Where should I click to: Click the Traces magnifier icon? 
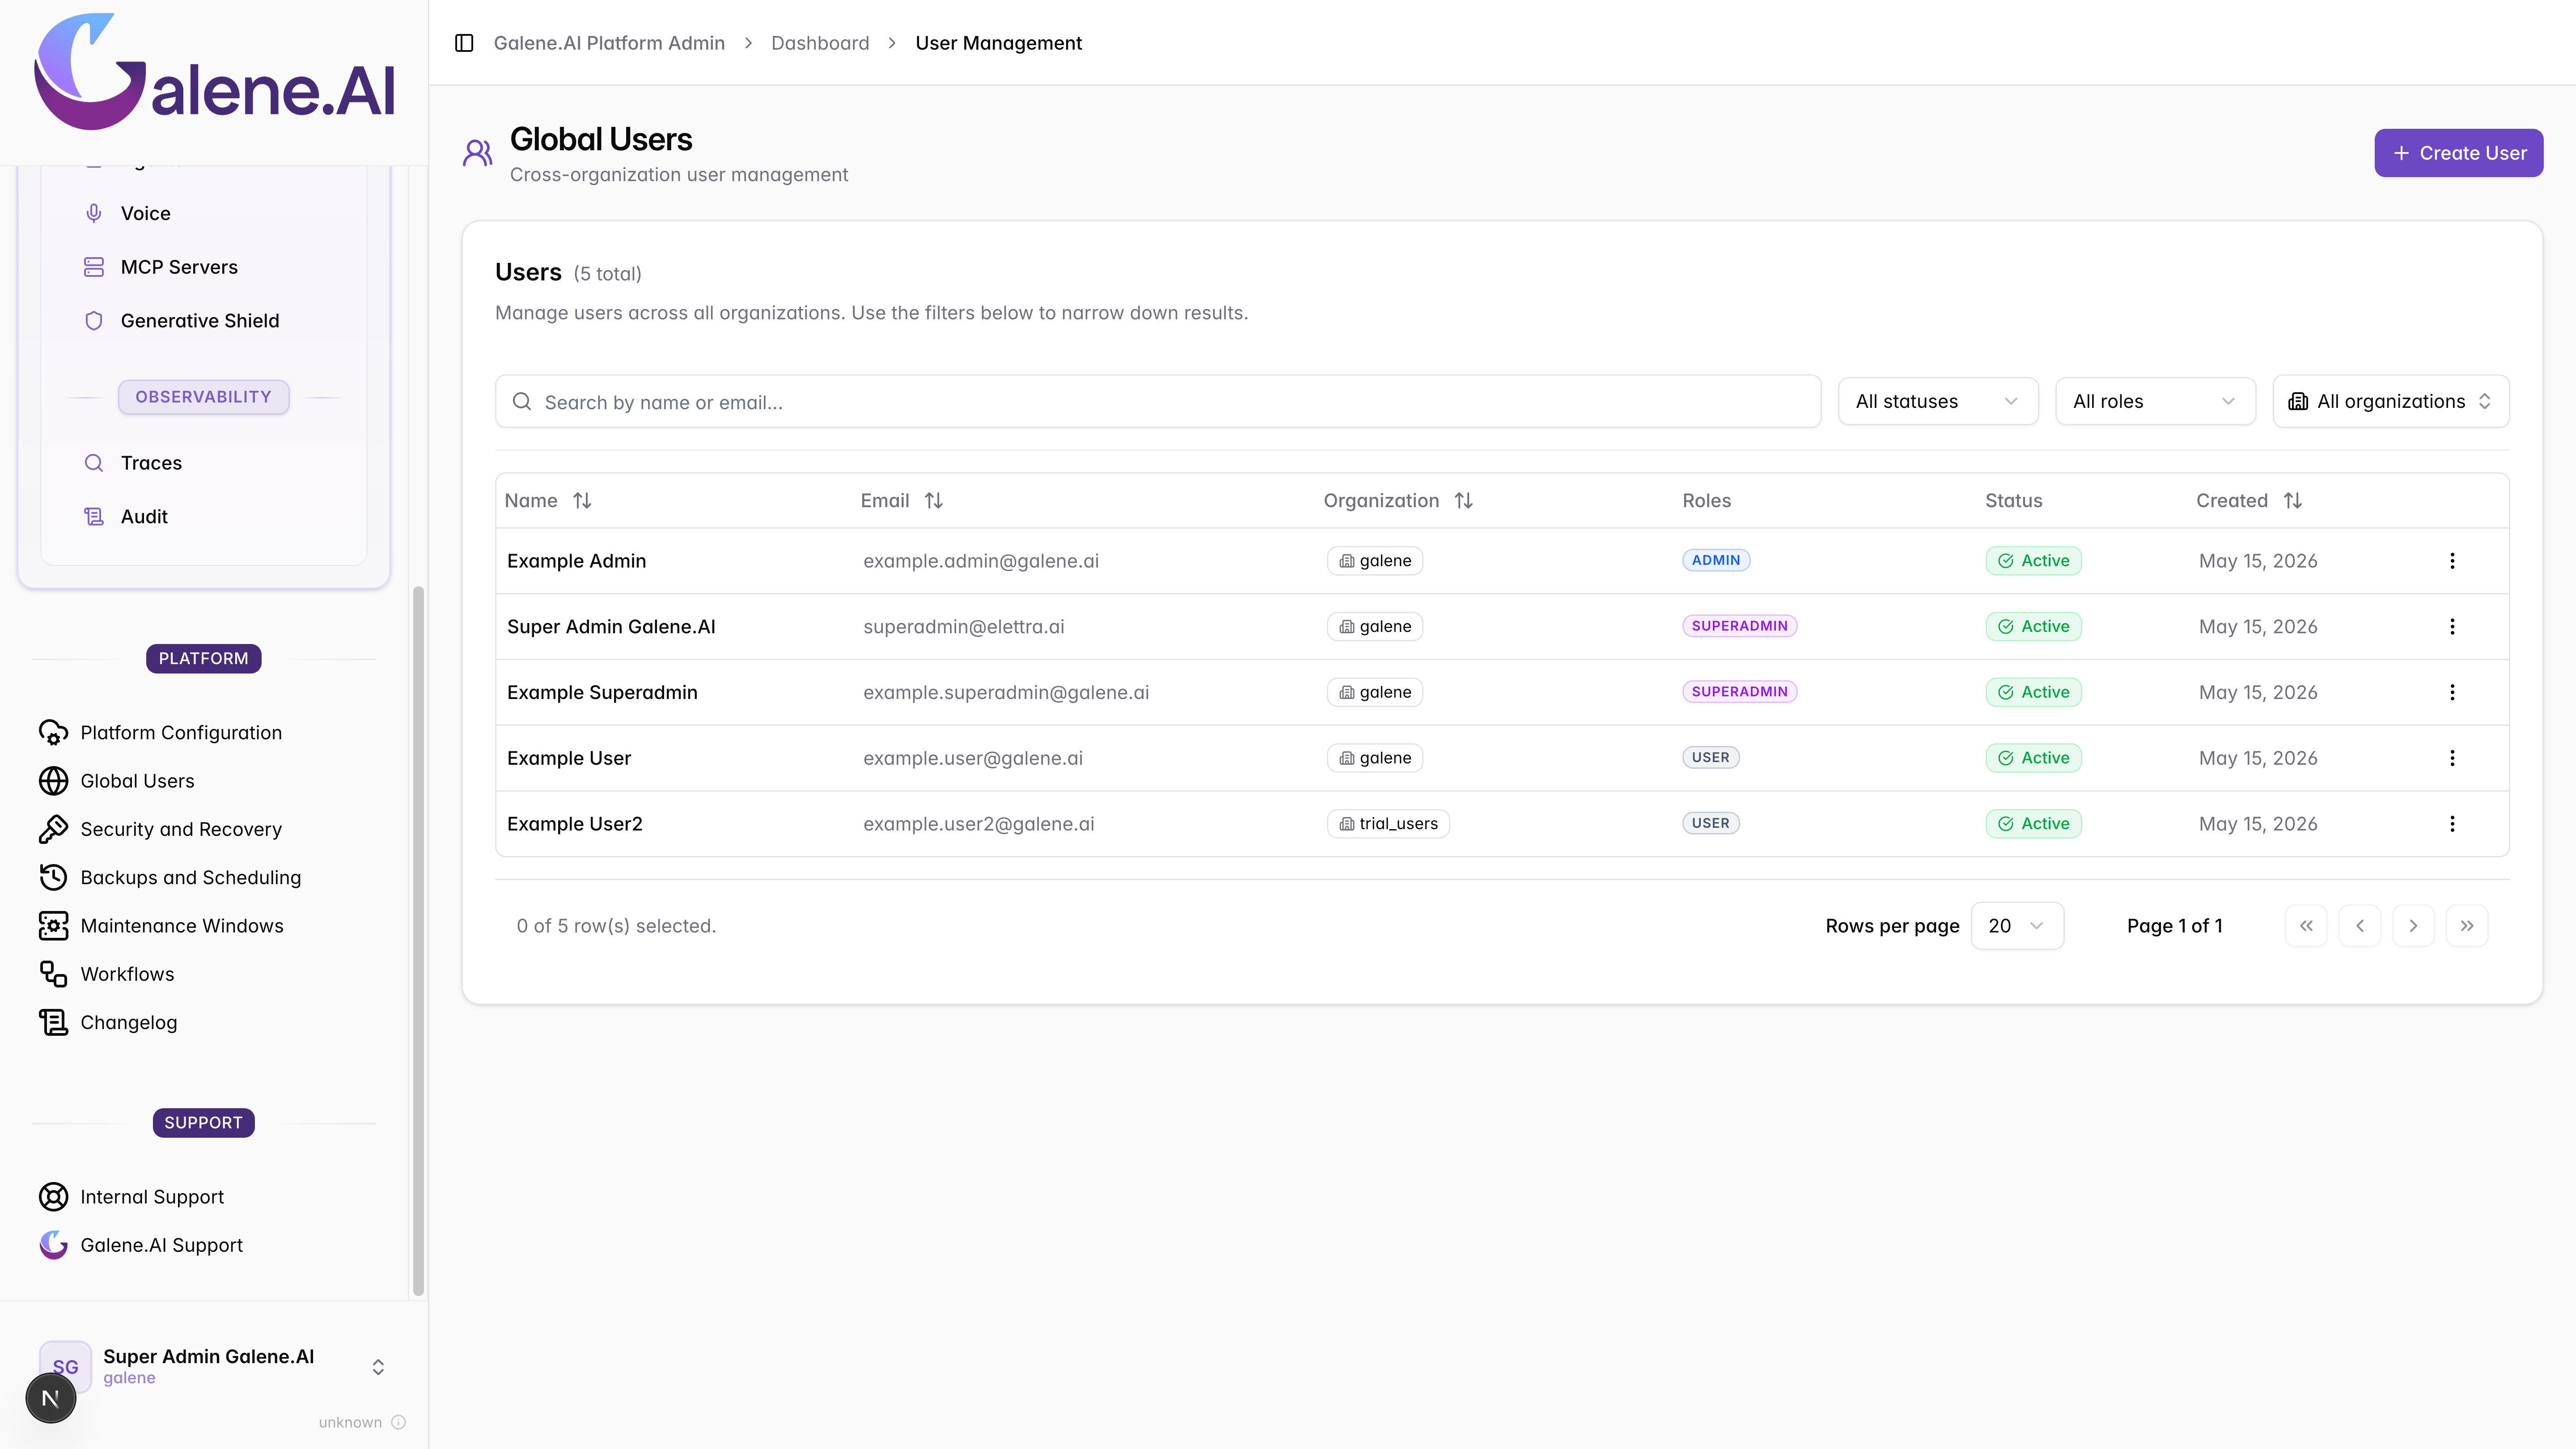pos(94,463)
